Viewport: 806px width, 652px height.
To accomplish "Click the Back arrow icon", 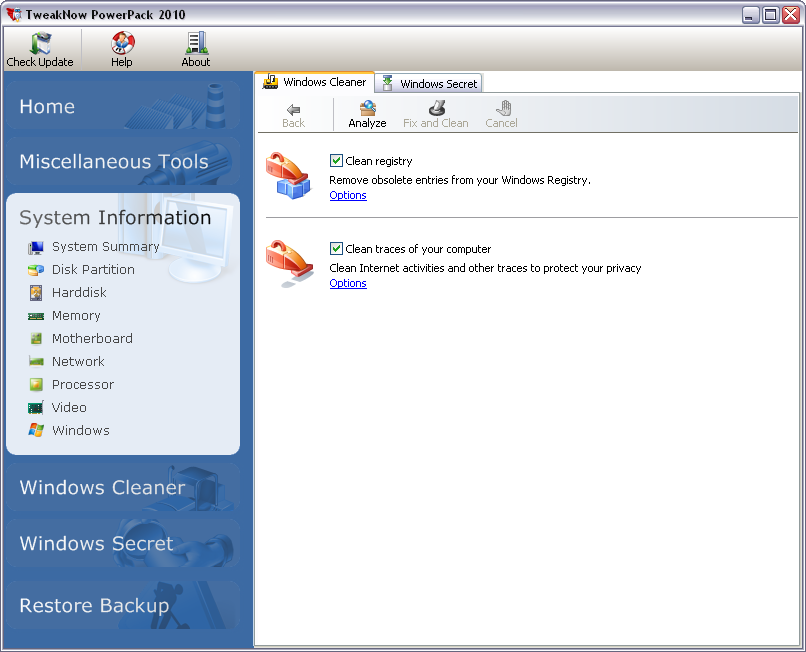I will 294,109.
